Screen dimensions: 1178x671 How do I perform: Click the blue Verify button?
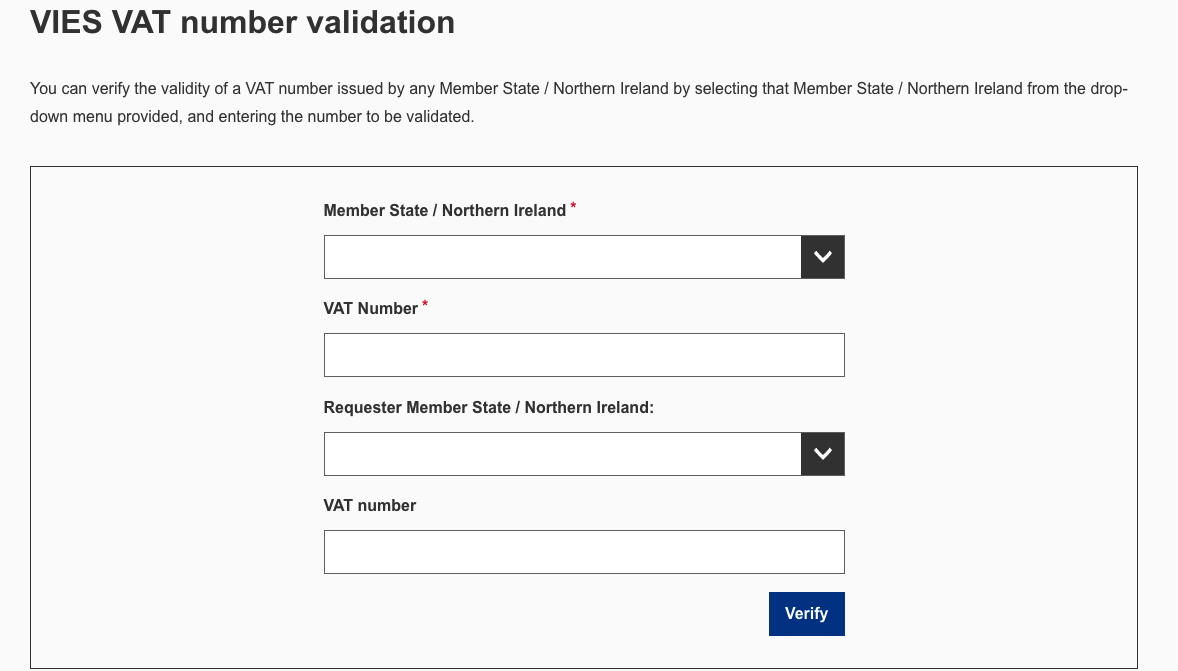(x=806, y=614)
